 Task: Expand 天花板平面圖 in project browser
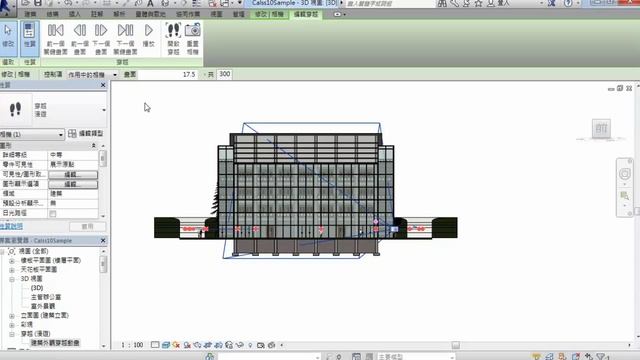(12, 270)
